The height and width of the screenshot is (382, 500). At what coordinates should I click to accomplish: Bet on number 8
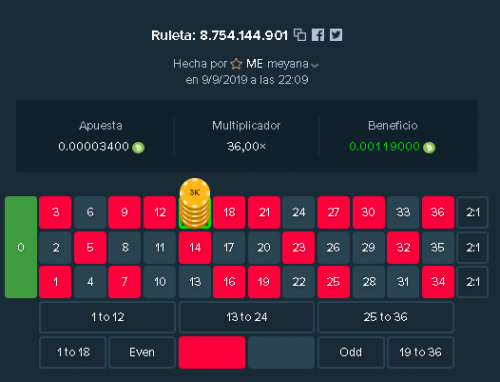pyautogui.click(x=125, y=248)
